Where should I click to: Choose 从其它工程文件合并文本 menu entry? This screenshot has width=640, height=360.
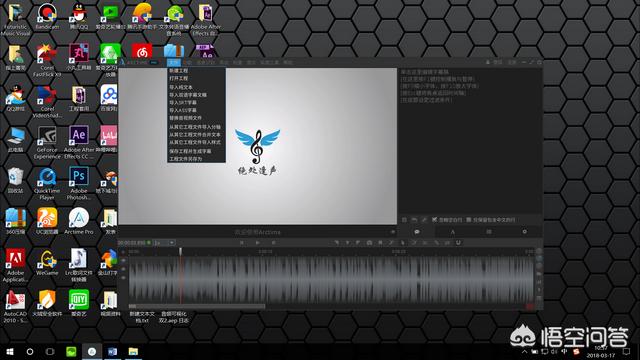pyautogui.click(x=195, y=134)
